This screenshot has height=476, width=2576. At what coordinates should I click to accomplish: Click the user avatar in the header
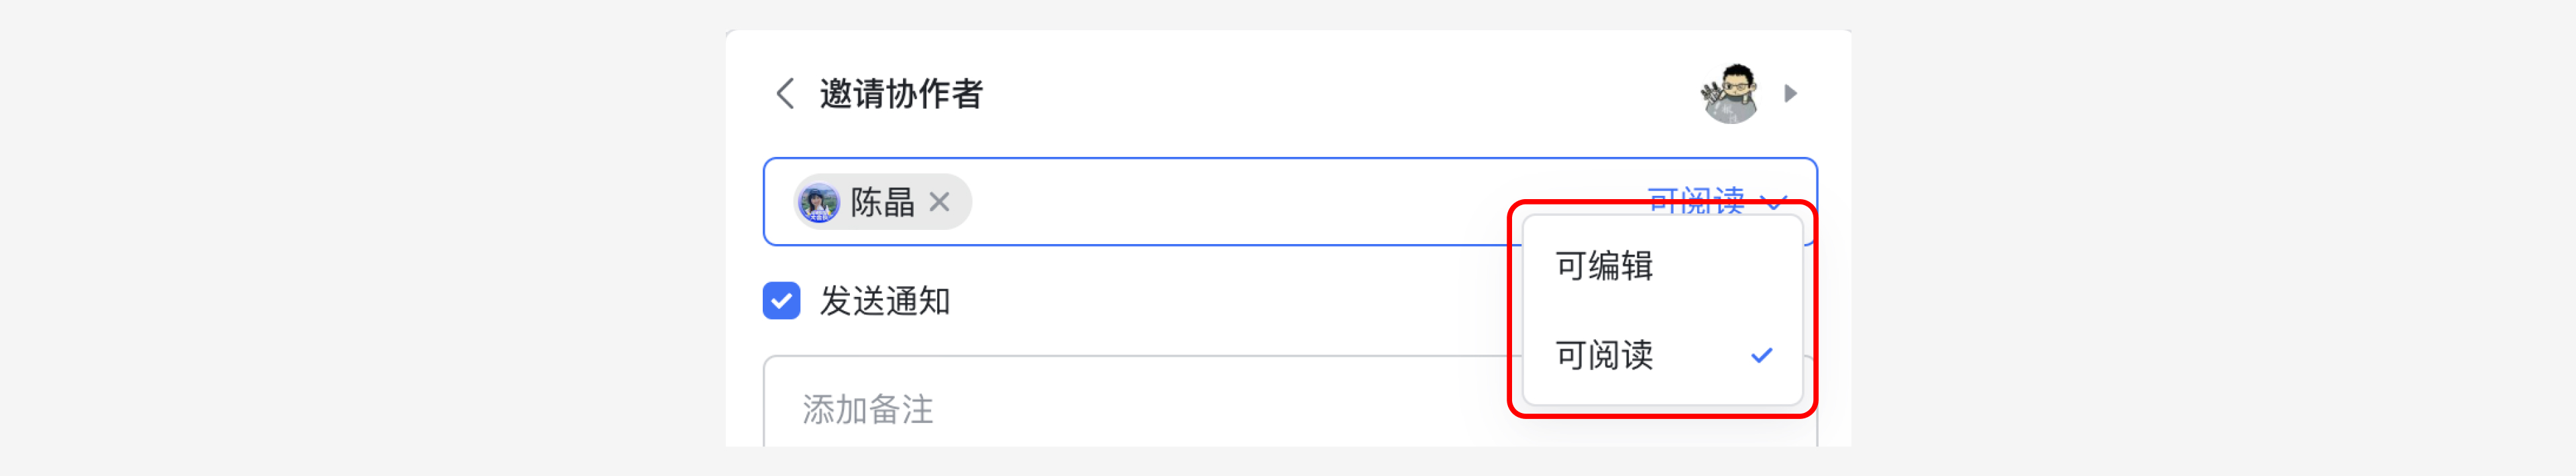[1731, 93]
